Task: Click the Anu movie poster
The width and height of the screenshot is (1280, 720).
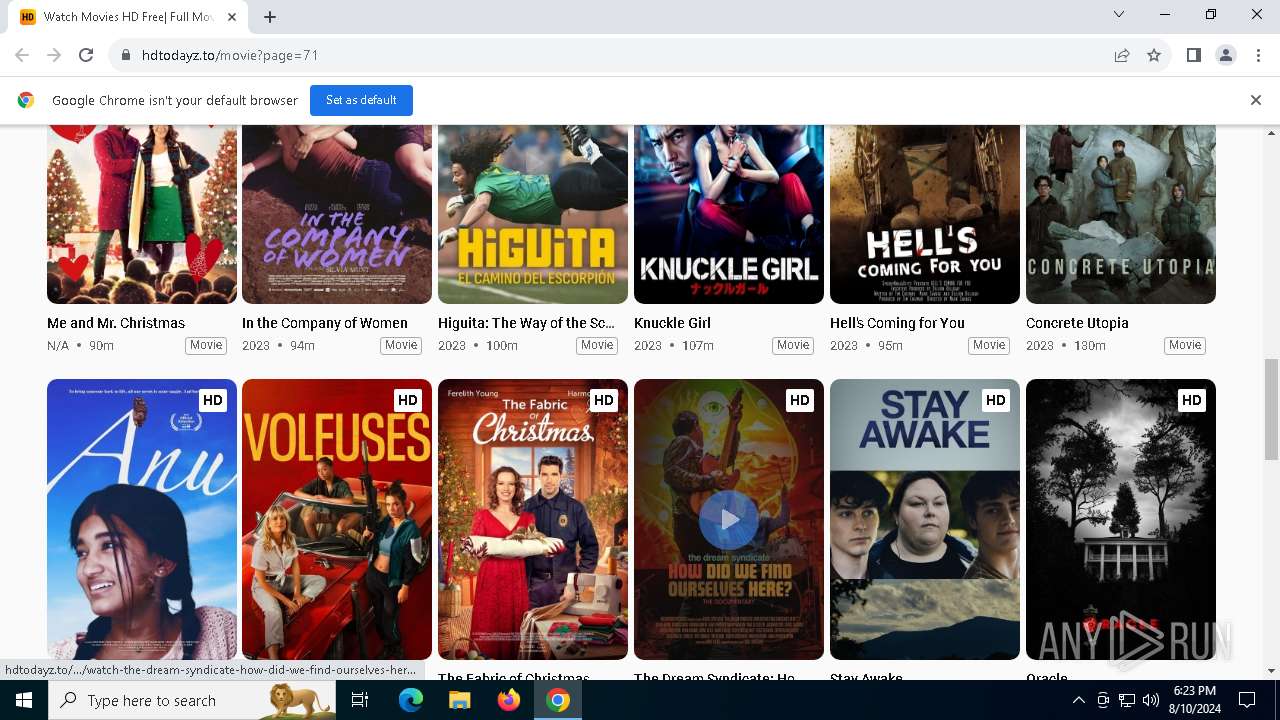Action: pos(142,519)
